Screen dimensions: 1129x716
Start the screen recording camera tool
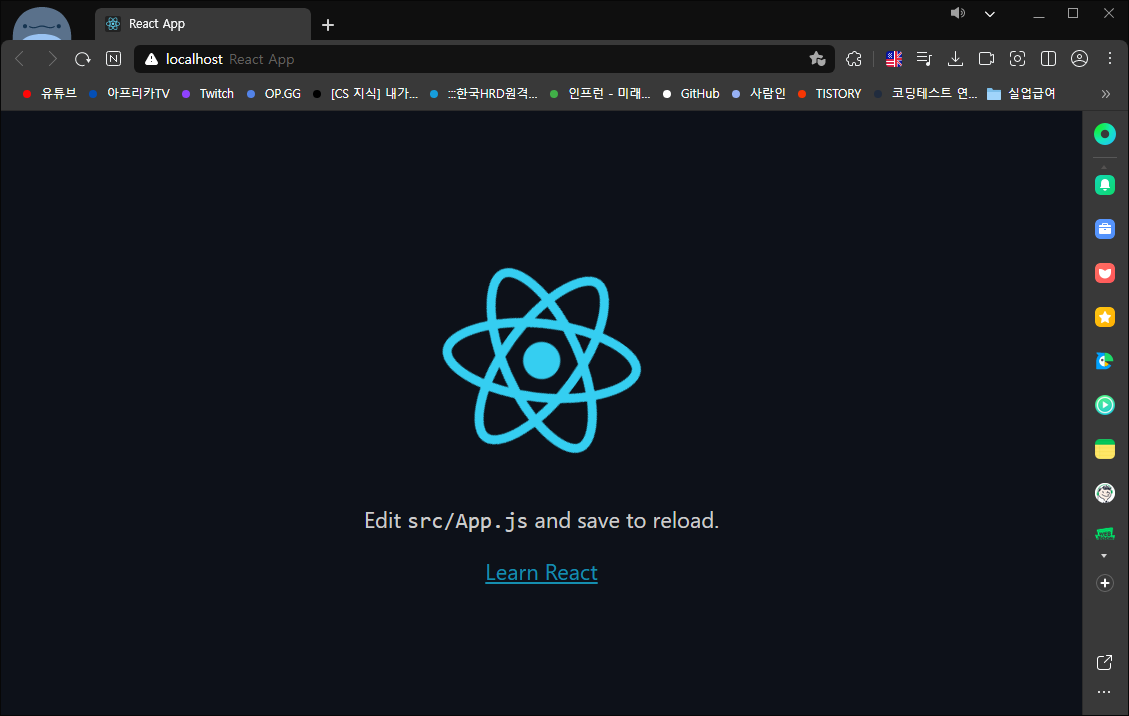pyautogui.click(x=986, y=59)
